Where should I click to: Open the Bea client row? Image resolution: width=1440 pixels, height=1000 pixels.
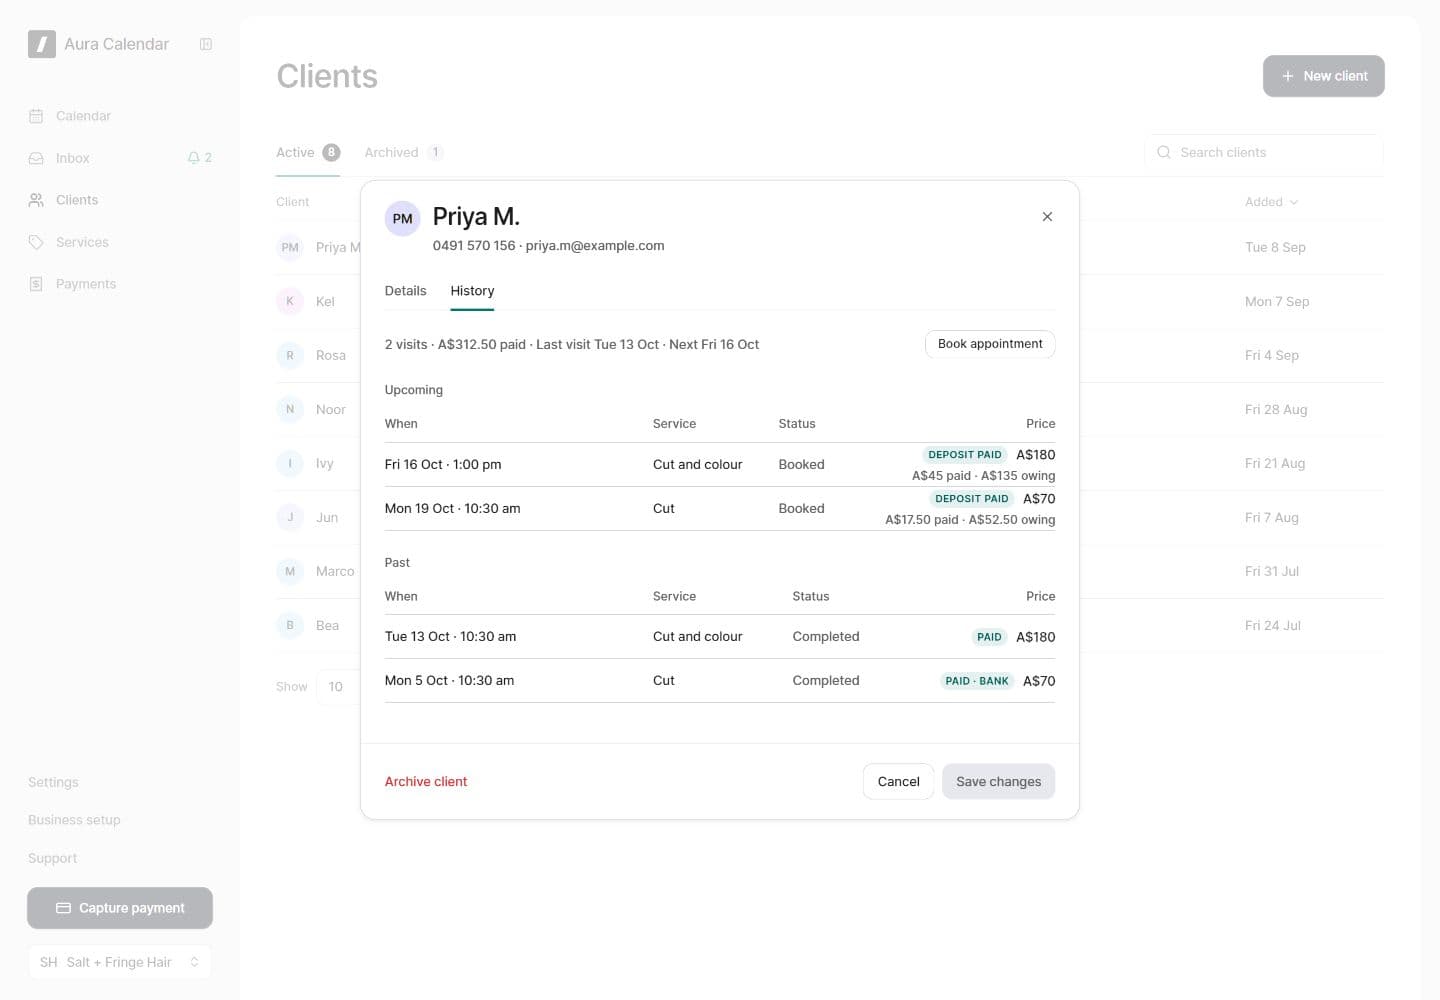318,625
